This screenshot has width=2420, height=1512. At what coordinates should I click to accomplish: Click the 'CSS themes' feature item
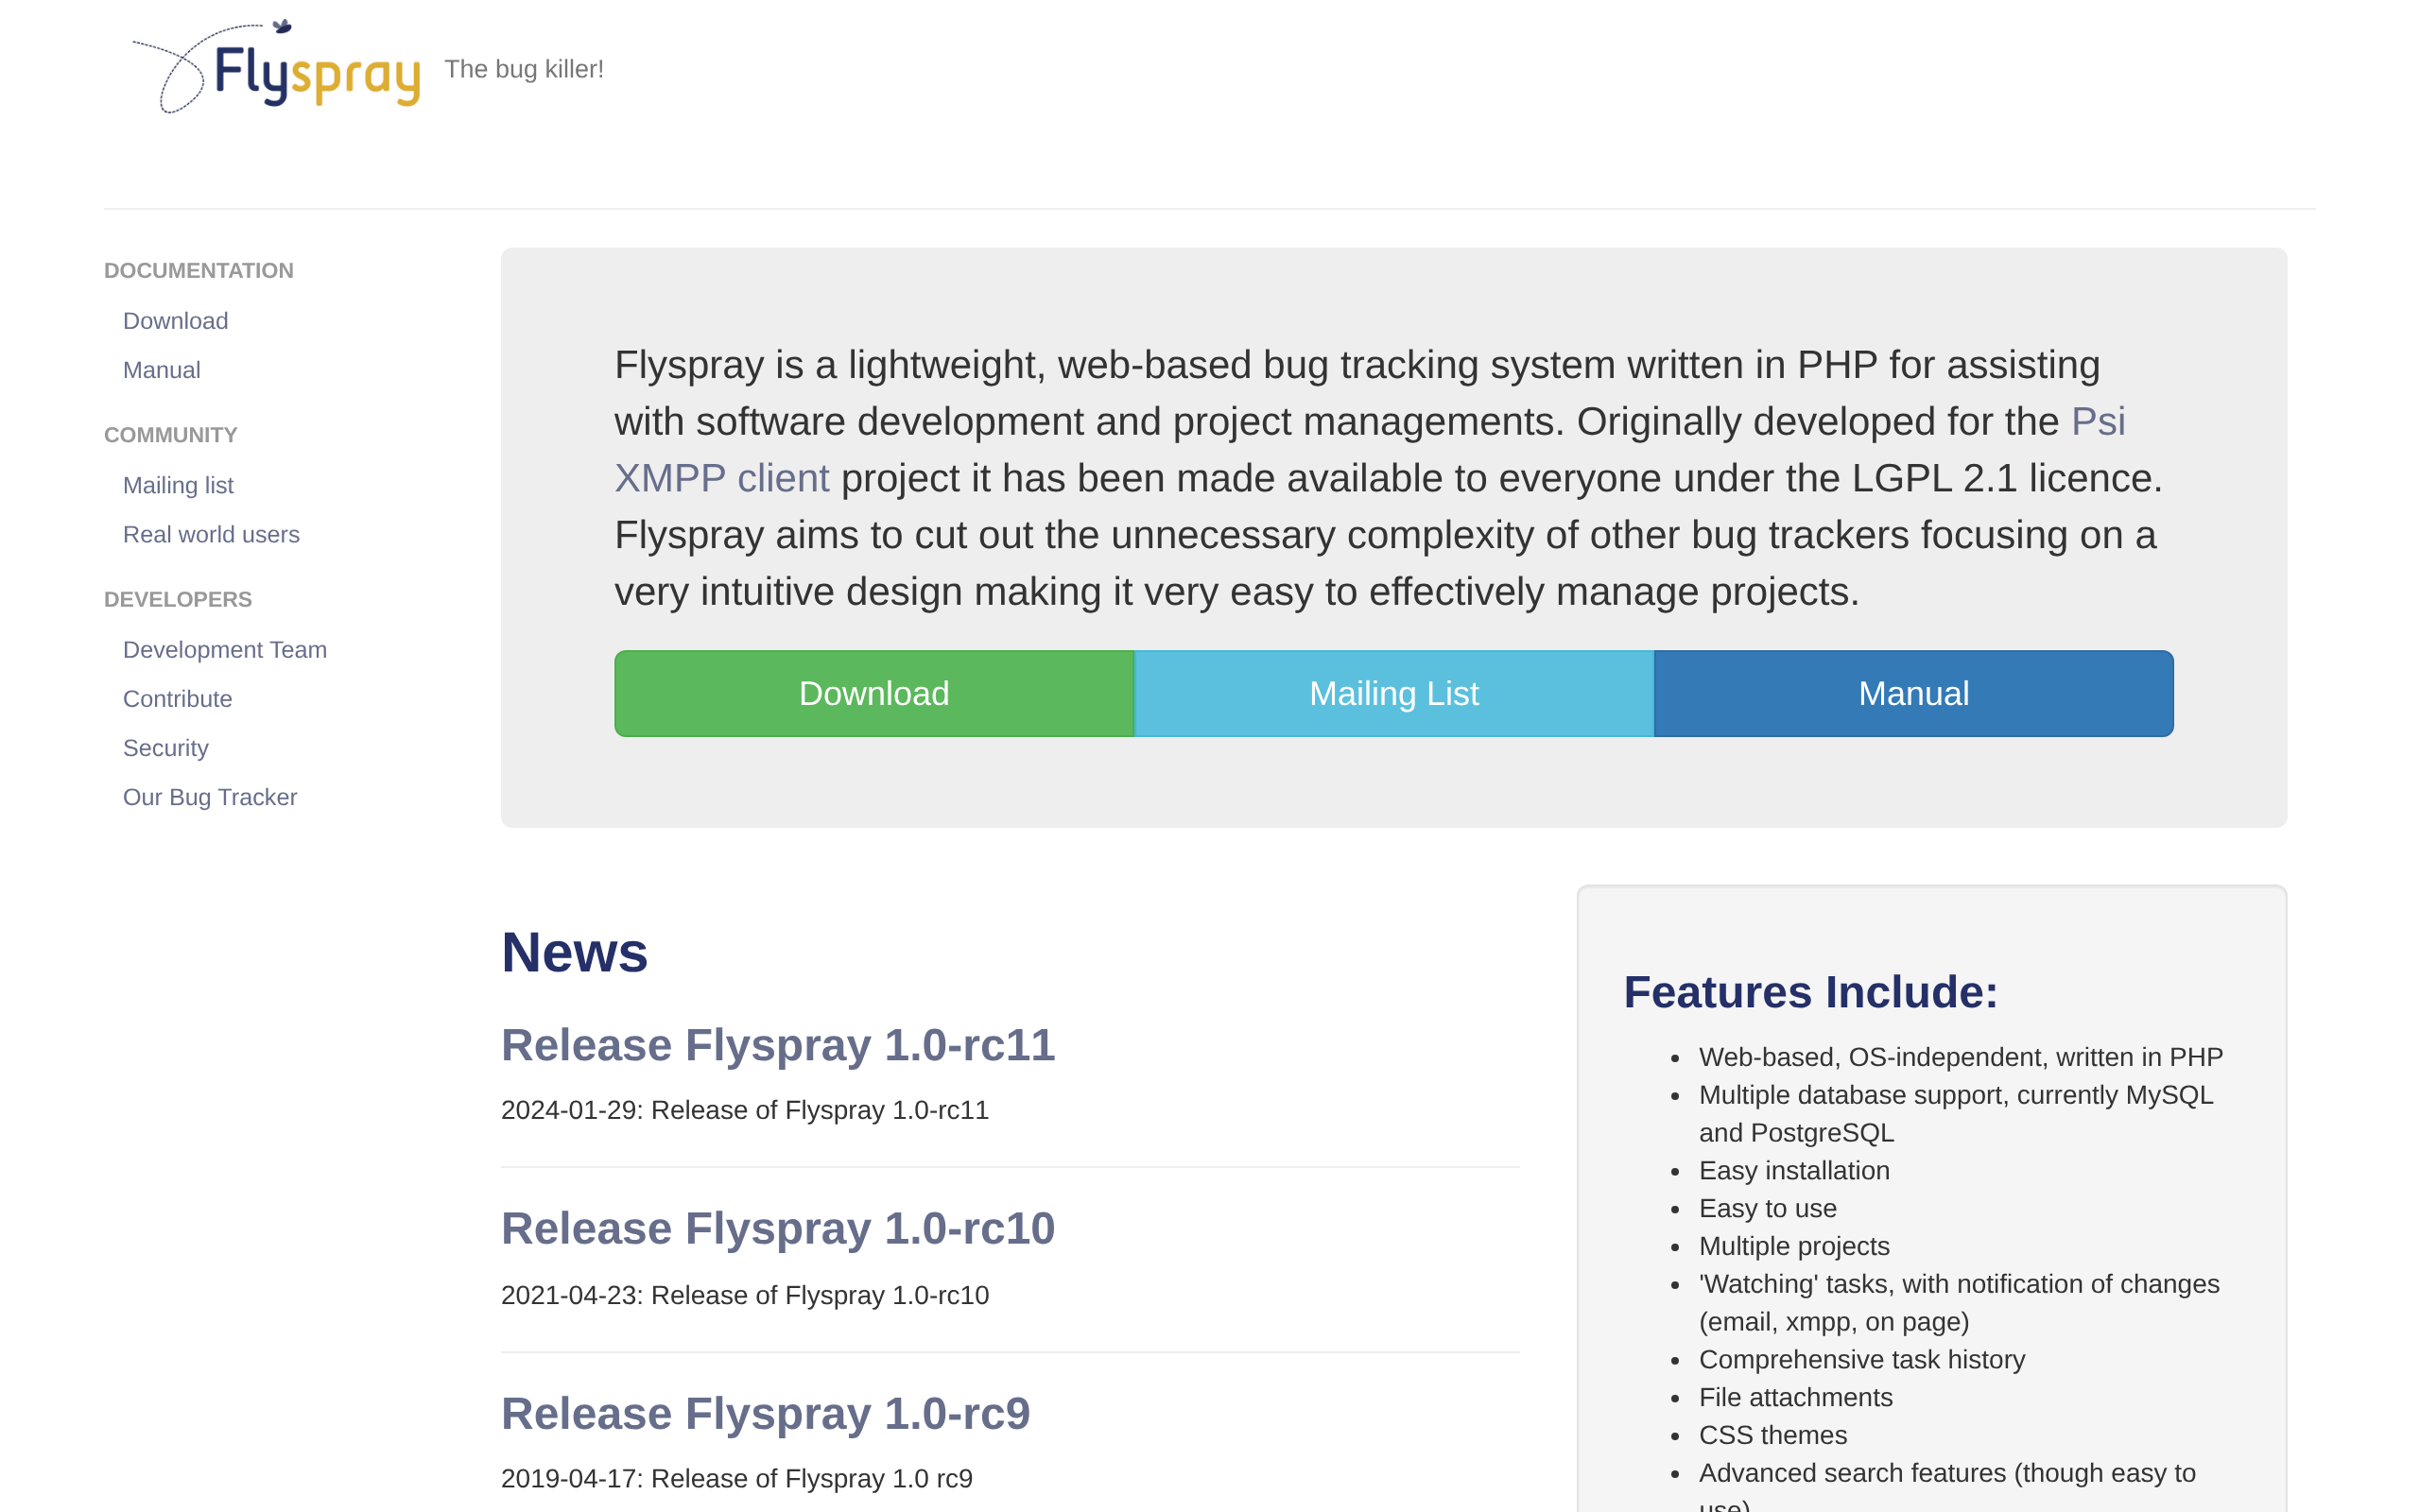tap(1773, 1435)
